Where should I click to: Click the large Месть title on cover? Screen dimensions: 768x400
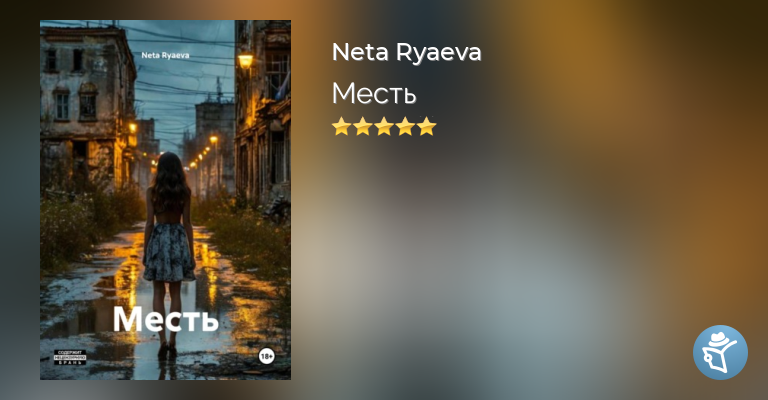tap(166, 319)
